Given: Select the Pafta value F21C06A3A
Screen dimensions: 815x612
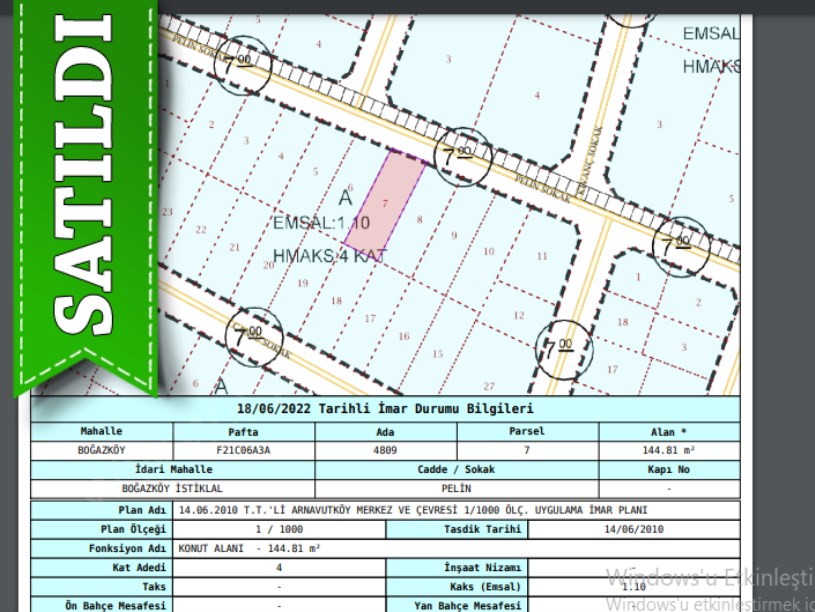Looking at the screenshot, I should click(x=244, y=450).
